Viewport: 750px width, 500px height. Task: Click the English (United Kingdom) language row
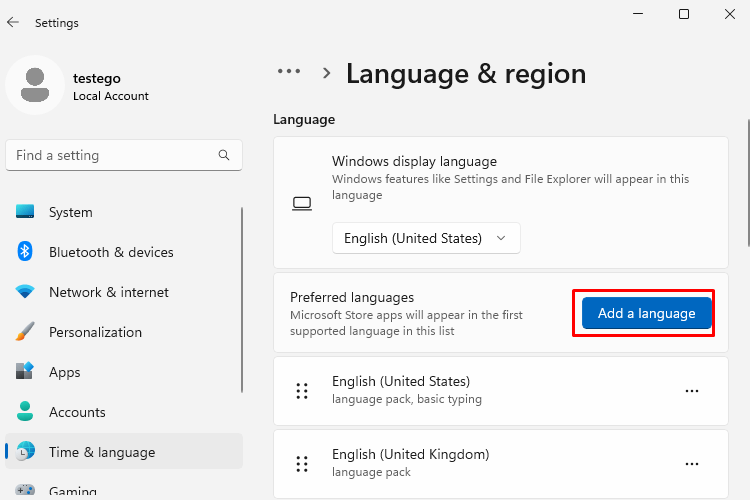click(x=501, y=464)
